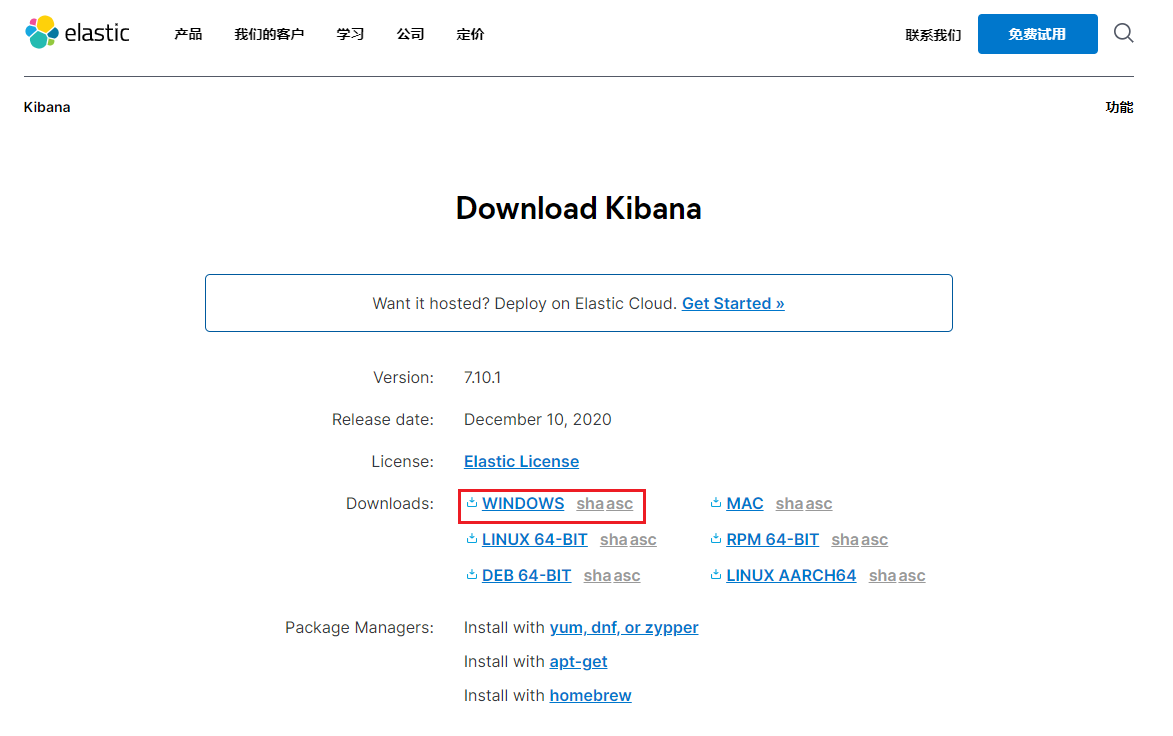This screenshot has width=1173, height=736.
Task: Download LINUX AARCH64 package
Action: 791,575
